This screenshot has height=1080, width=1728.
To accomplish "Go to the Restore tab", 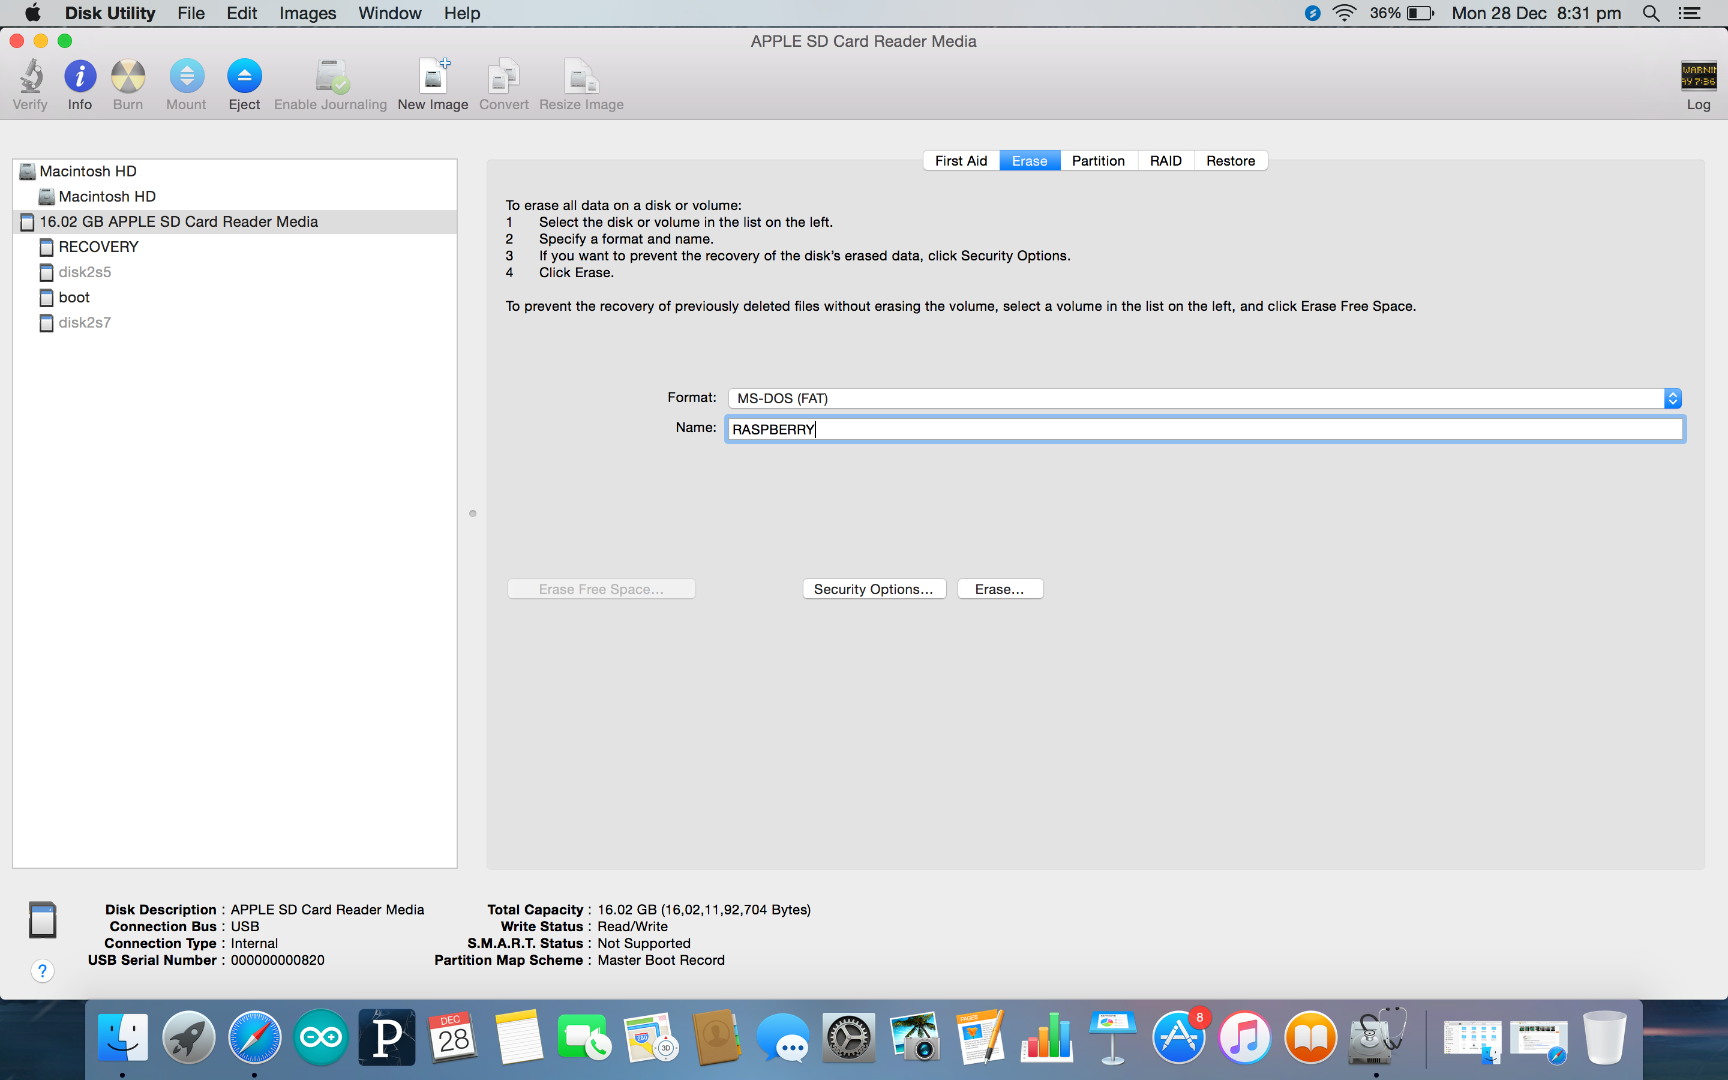I will (1231, 161).
